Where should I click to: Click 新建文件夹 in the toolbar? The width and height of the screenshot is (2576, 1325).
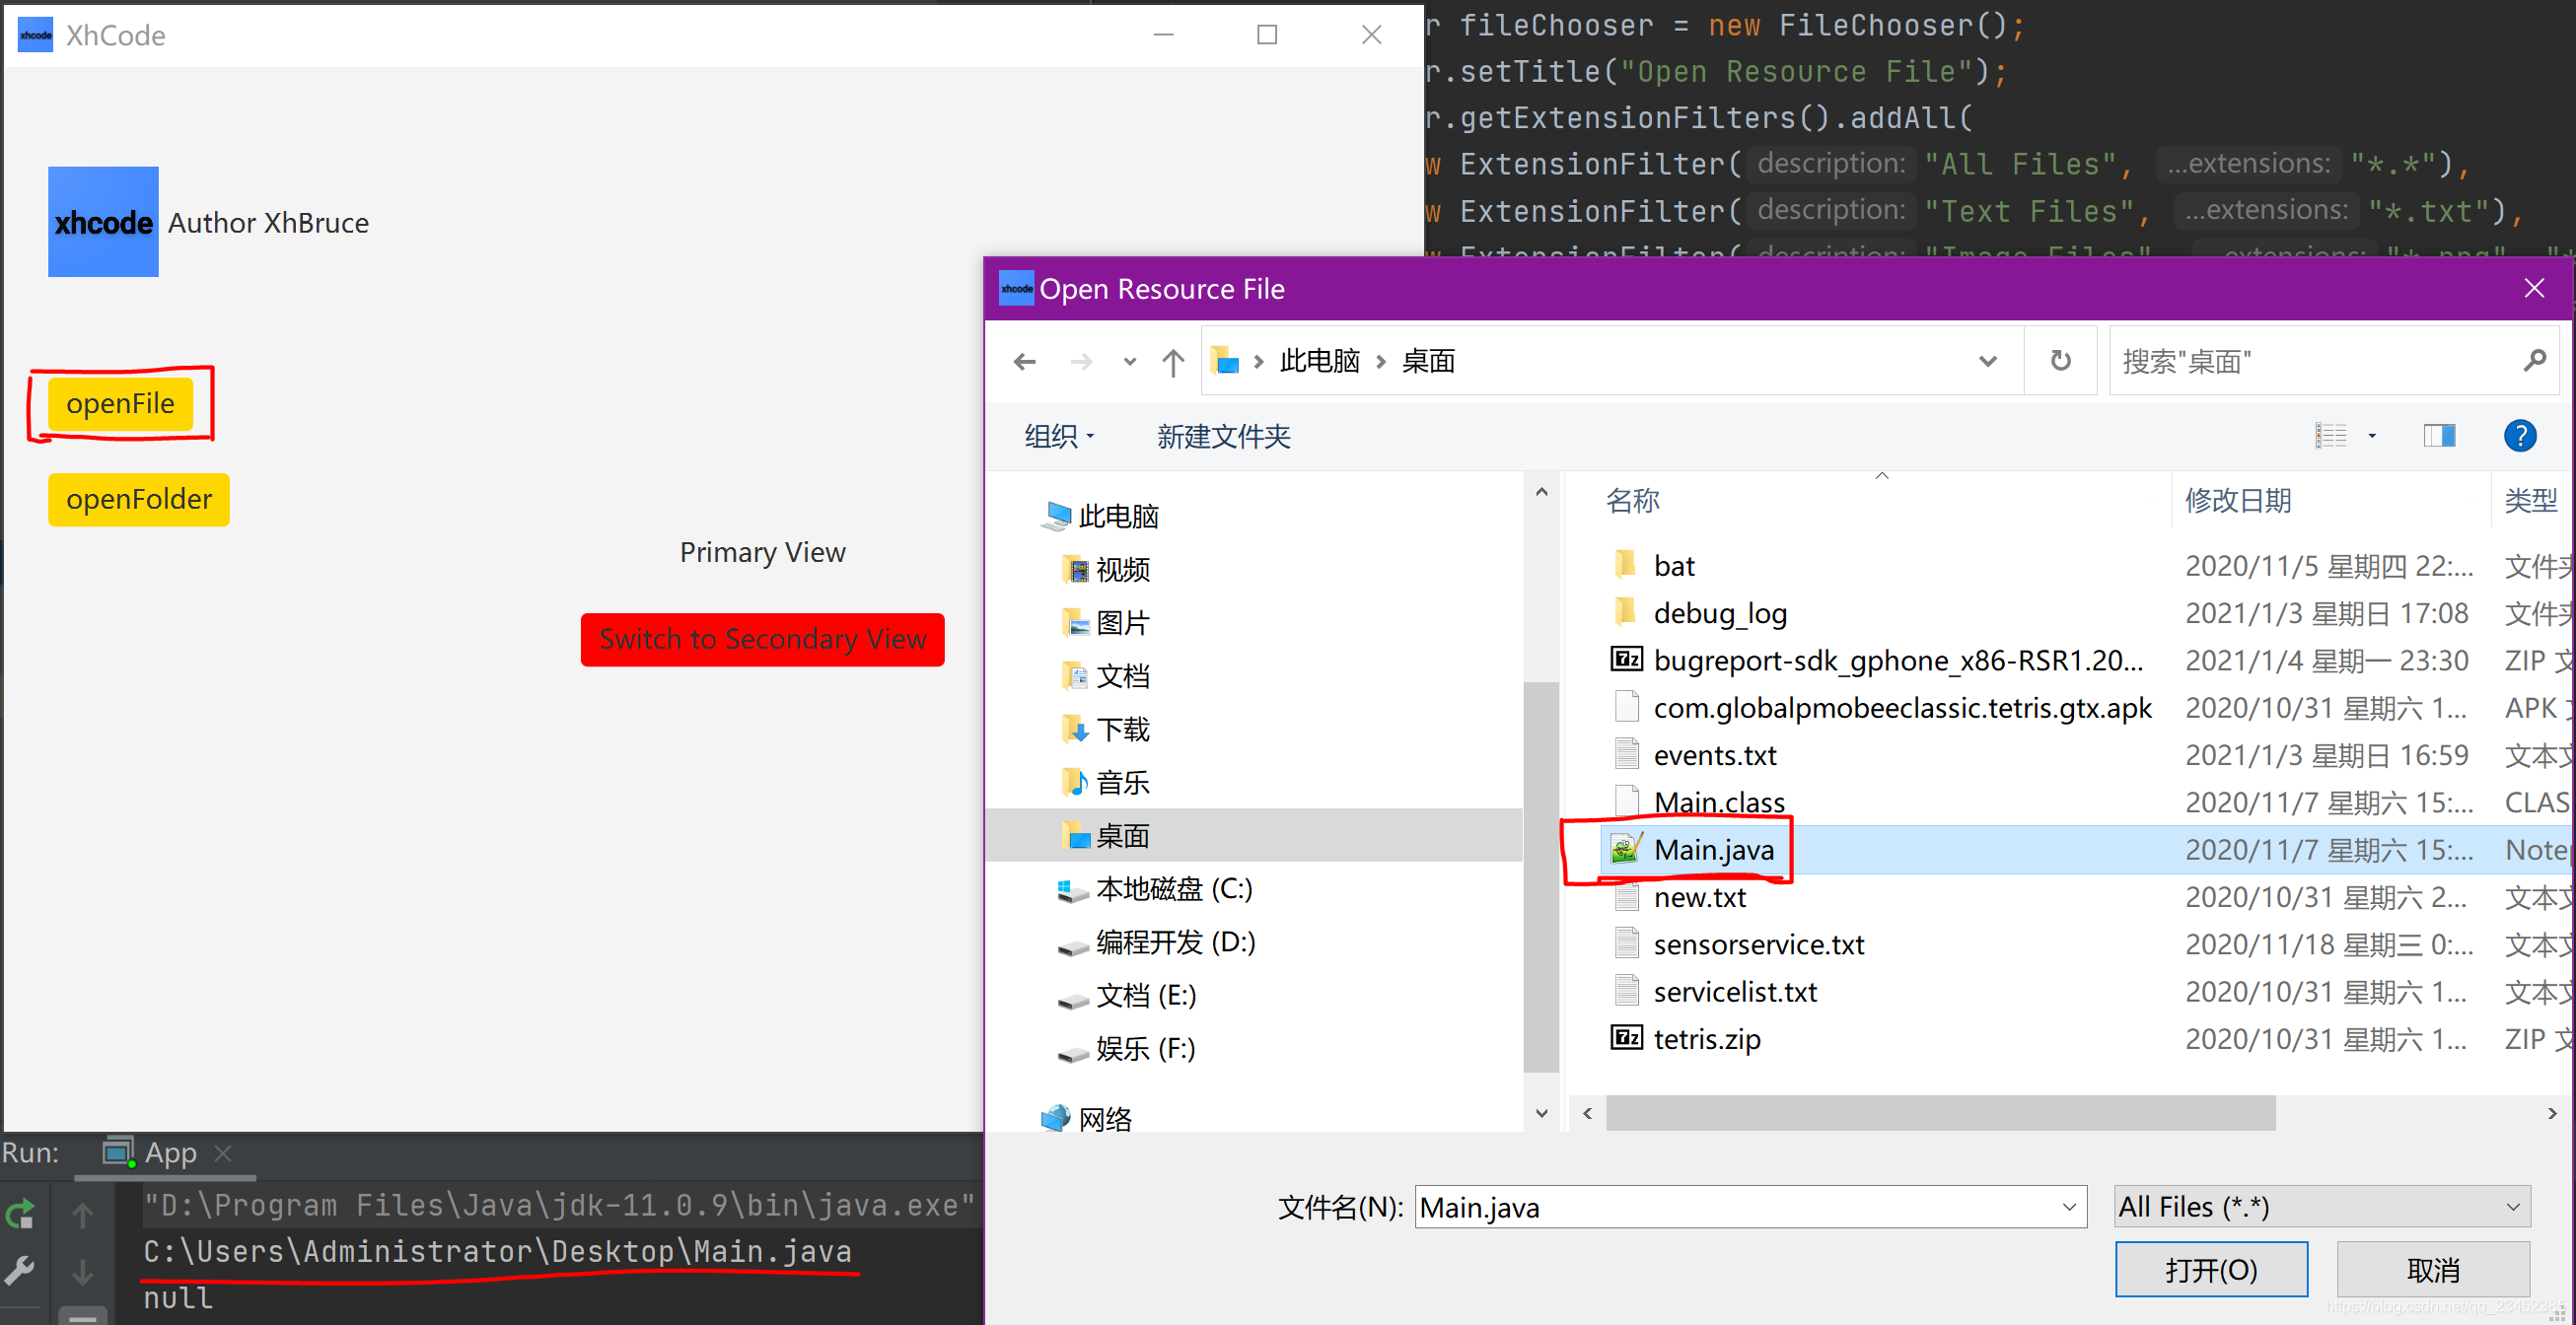[x=1223, y=437]
